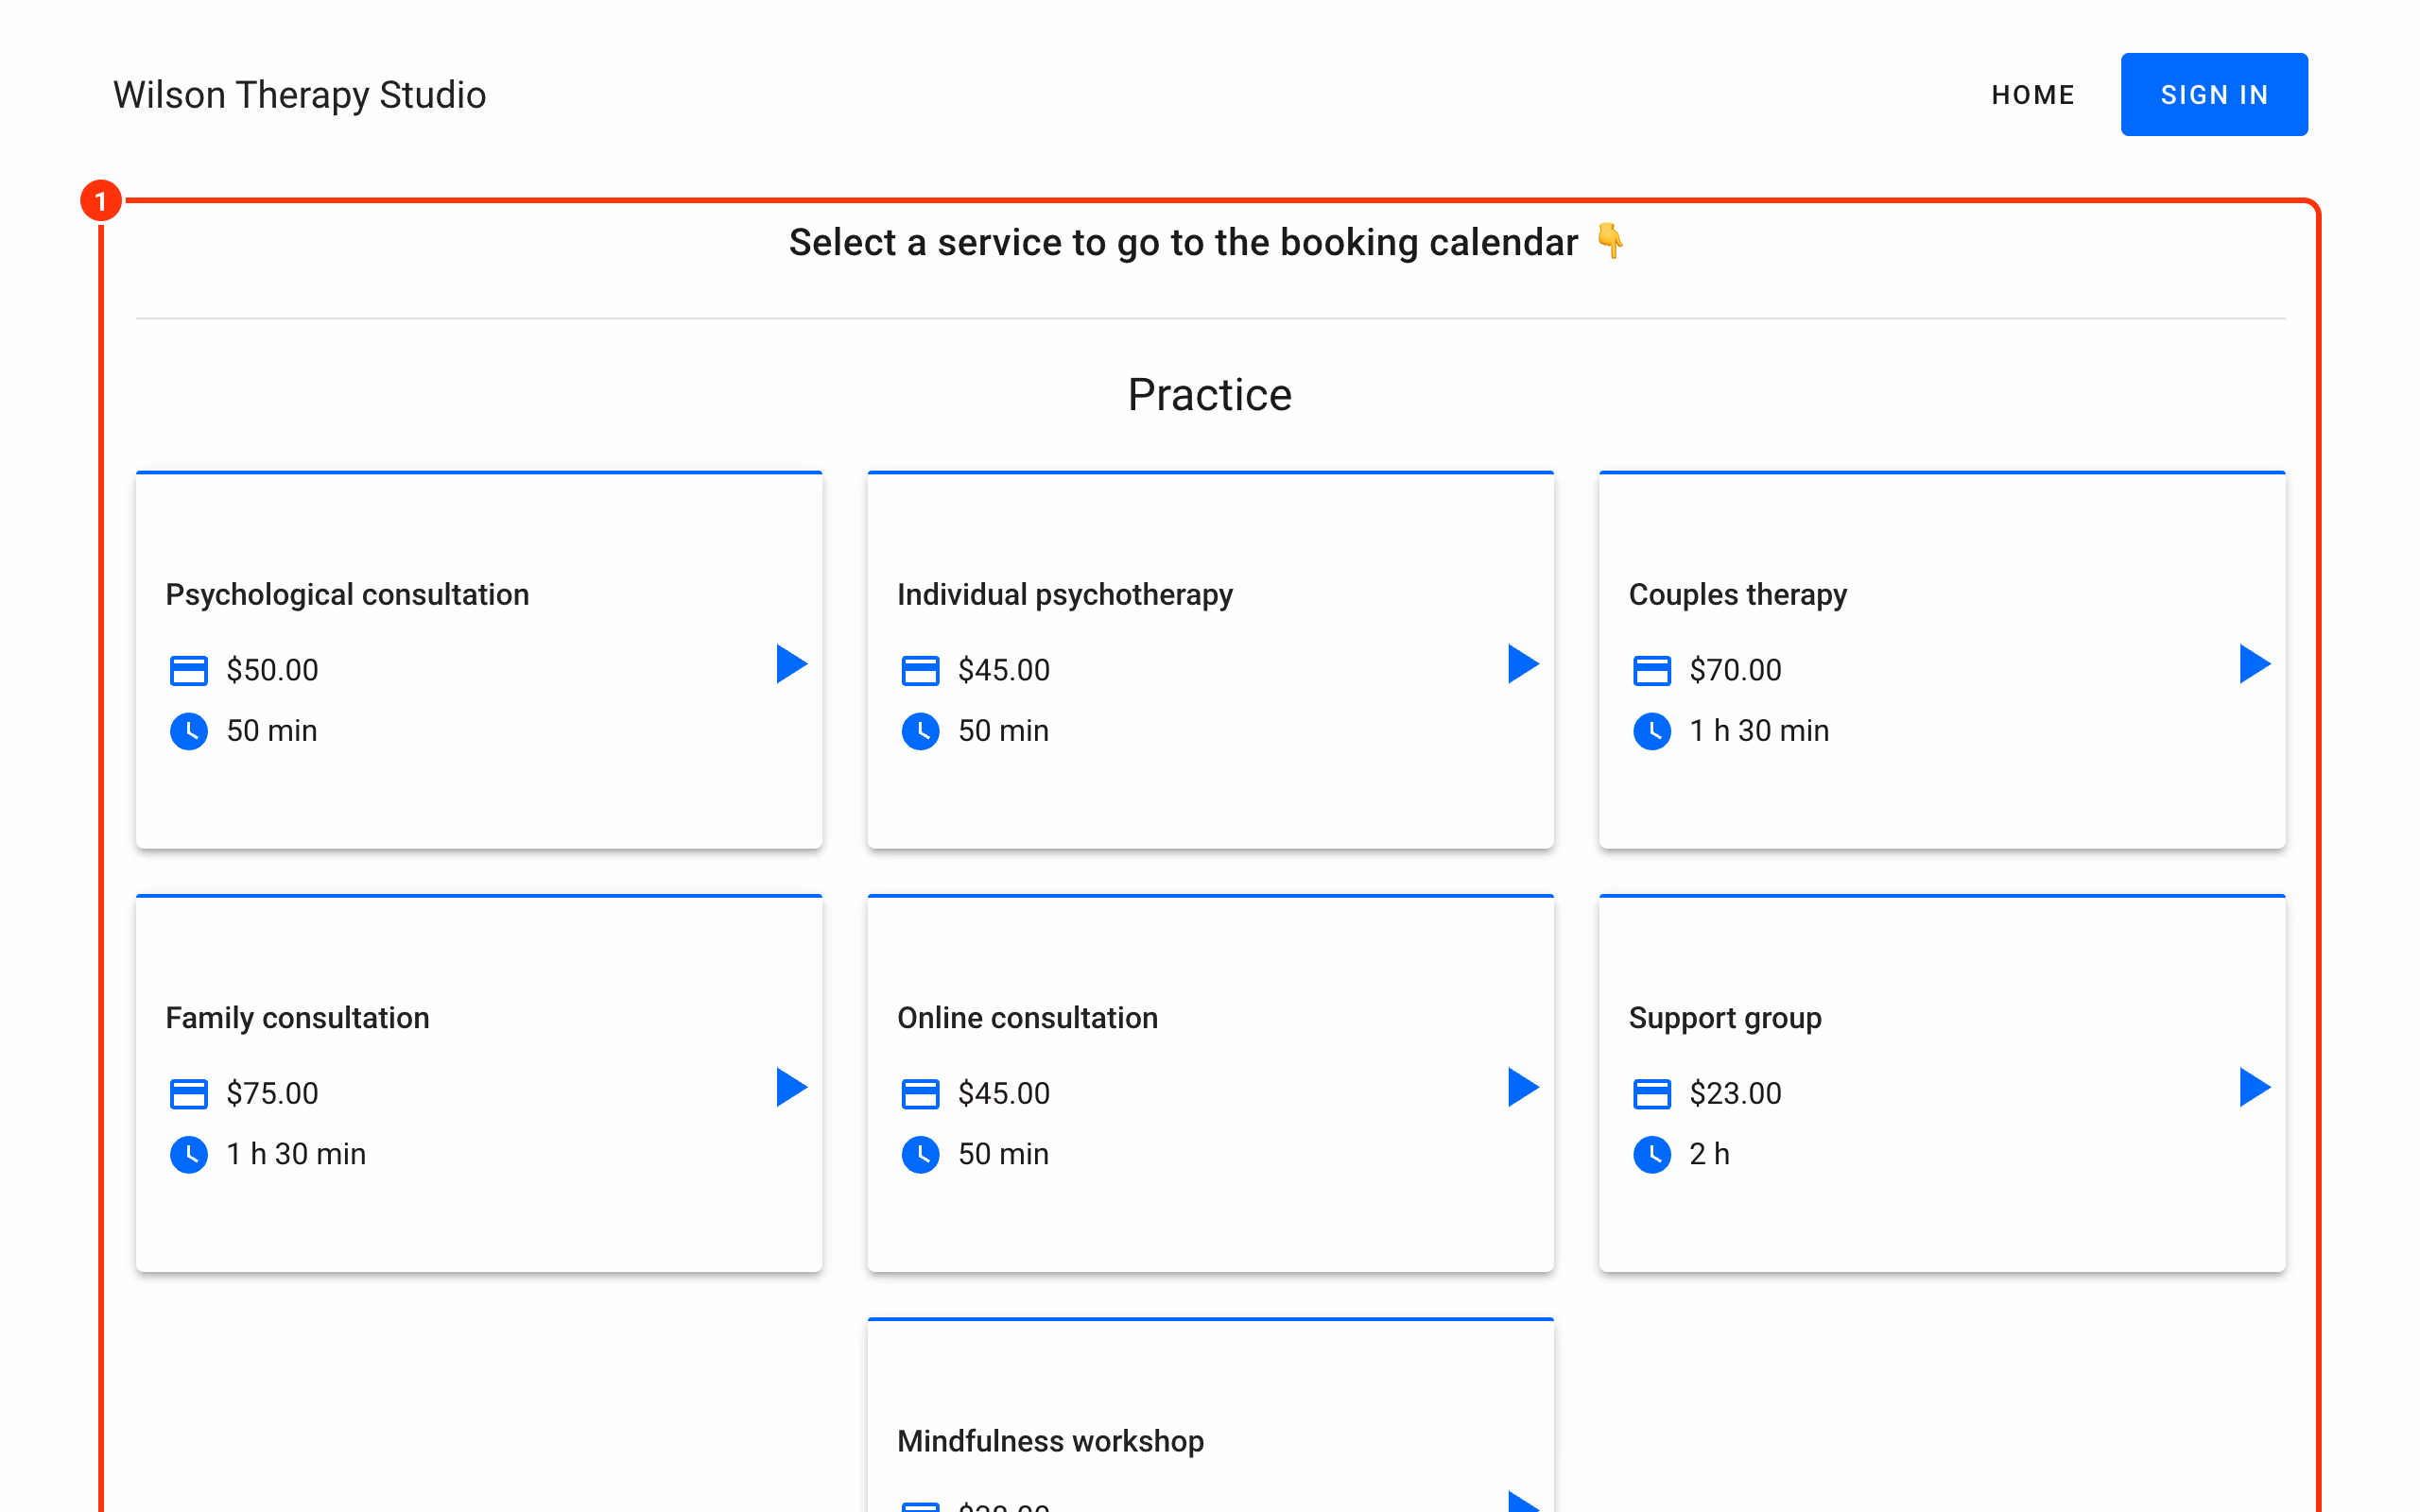Viewport: 2420px width, 1512px height.
Task: Click the arrow on Individual psychotherapy card
Action: point(1523,664)
